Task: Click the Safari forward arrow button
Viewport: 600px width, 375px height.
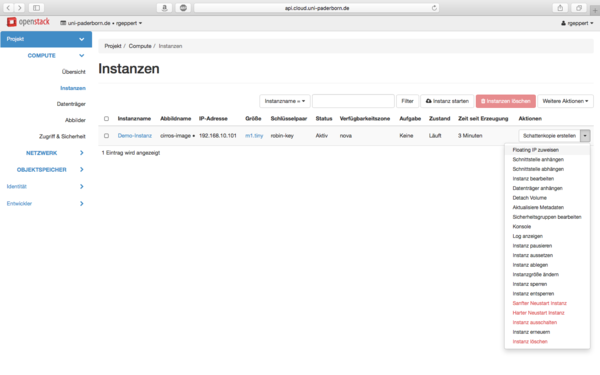Action: tap(19, 8)
